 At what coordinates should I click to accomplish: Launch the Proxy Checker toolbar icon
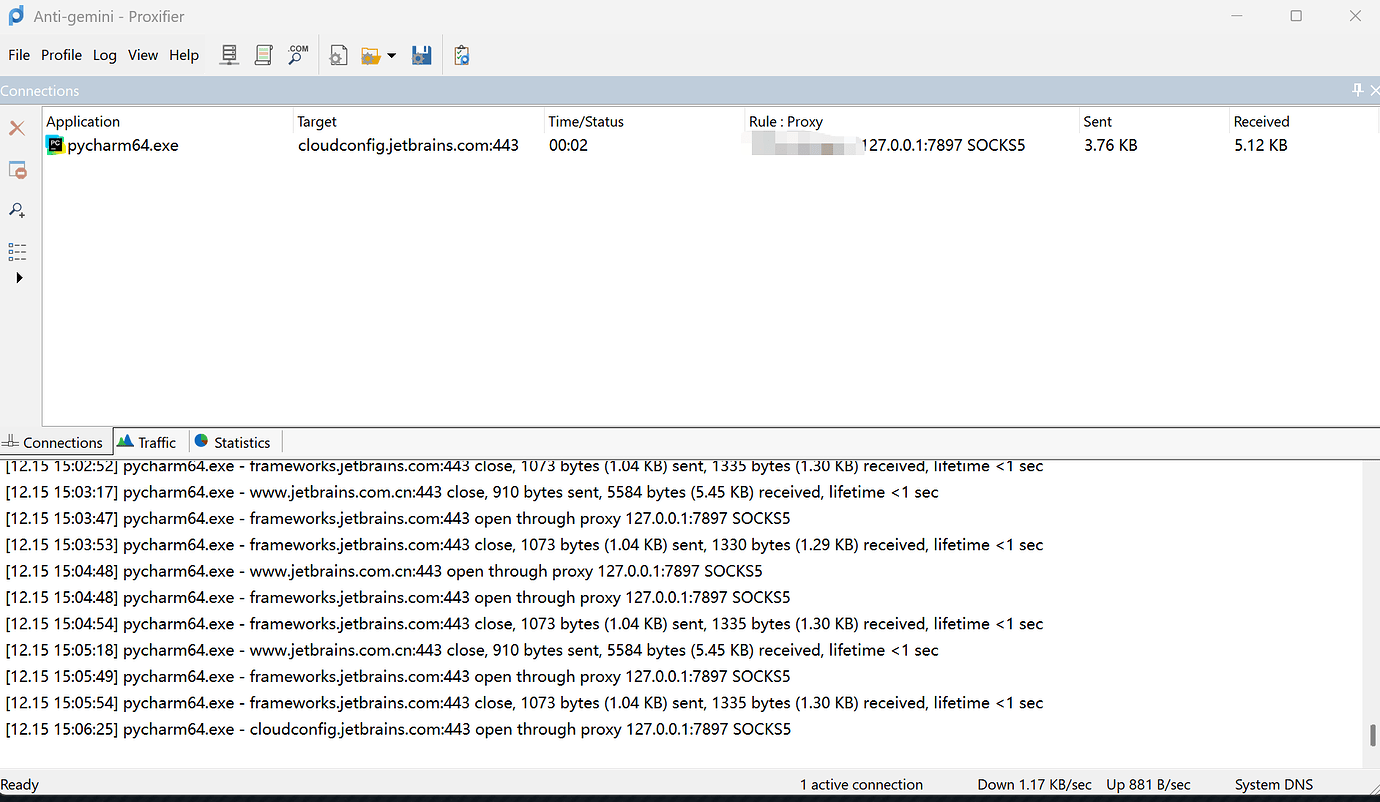tap(461, 55)
